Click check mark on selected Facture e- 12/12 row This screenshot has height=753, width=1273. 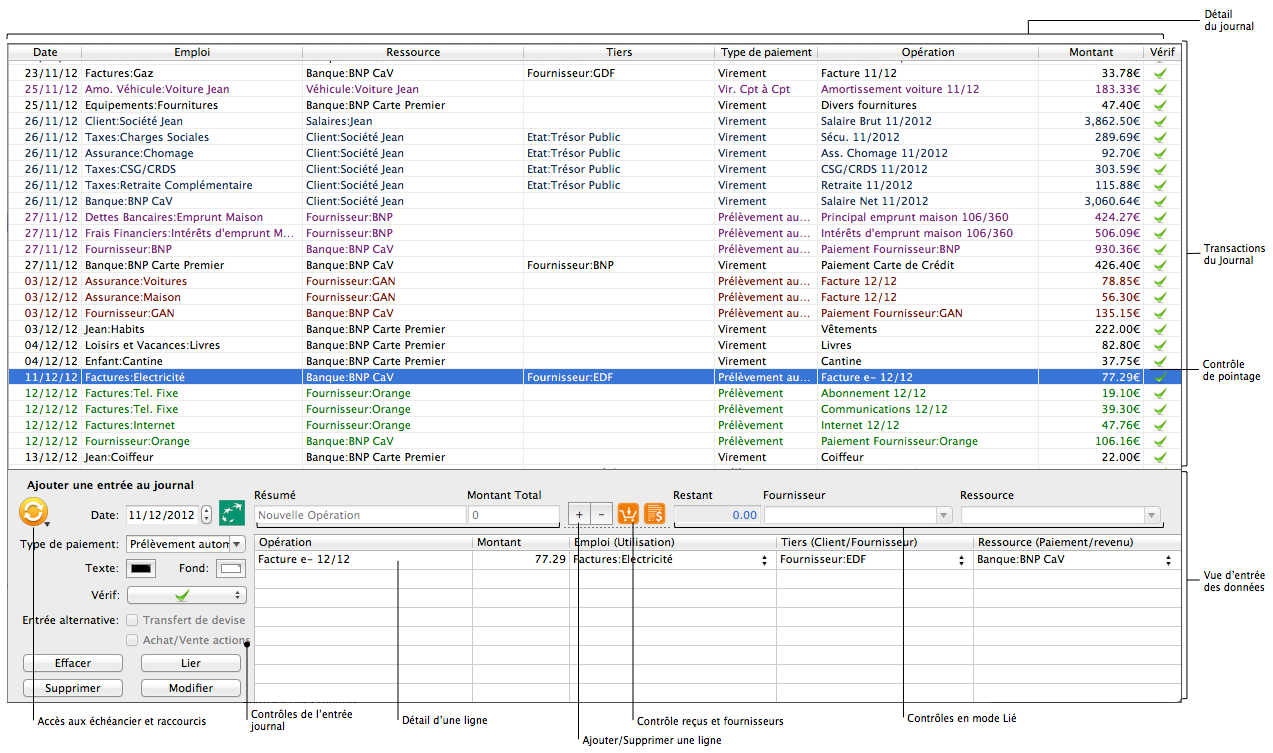1161,377
